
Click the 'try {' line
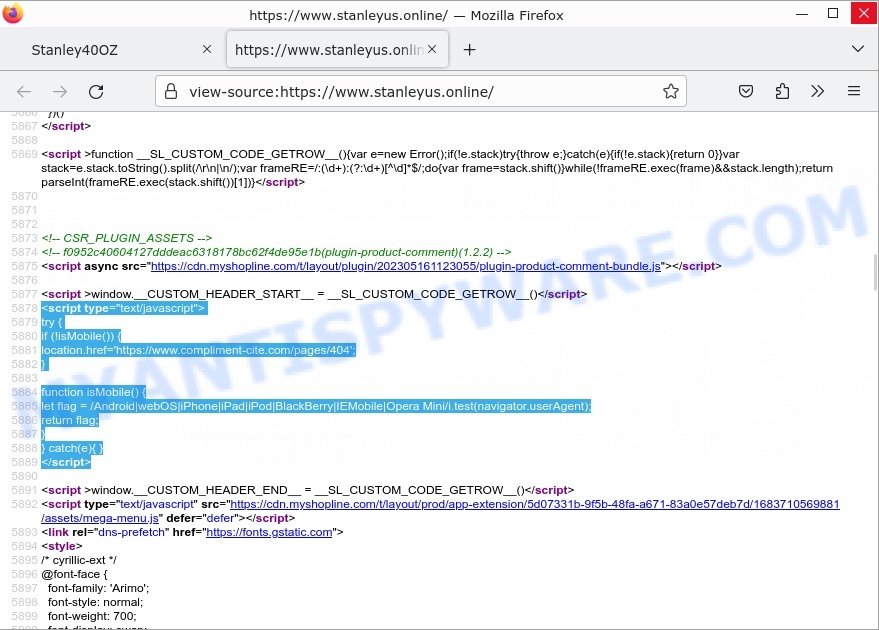coord(52,322)
